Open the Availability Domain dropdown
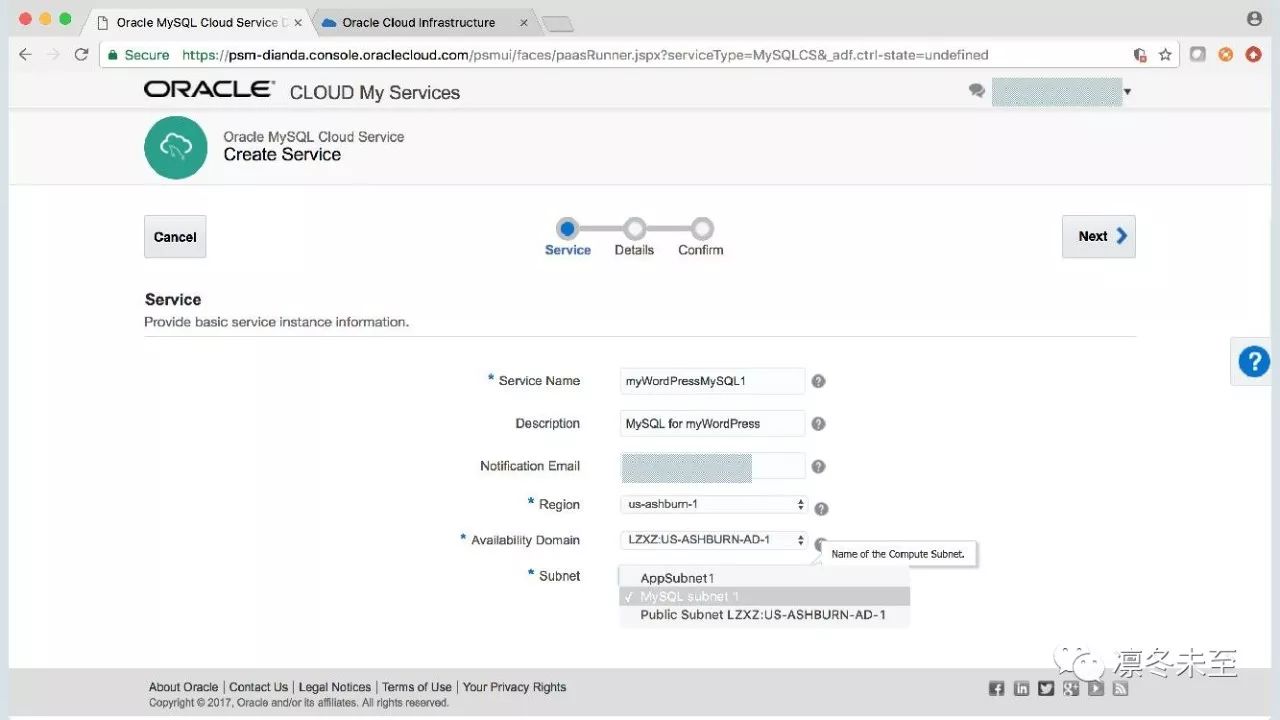 pos(713,540)
